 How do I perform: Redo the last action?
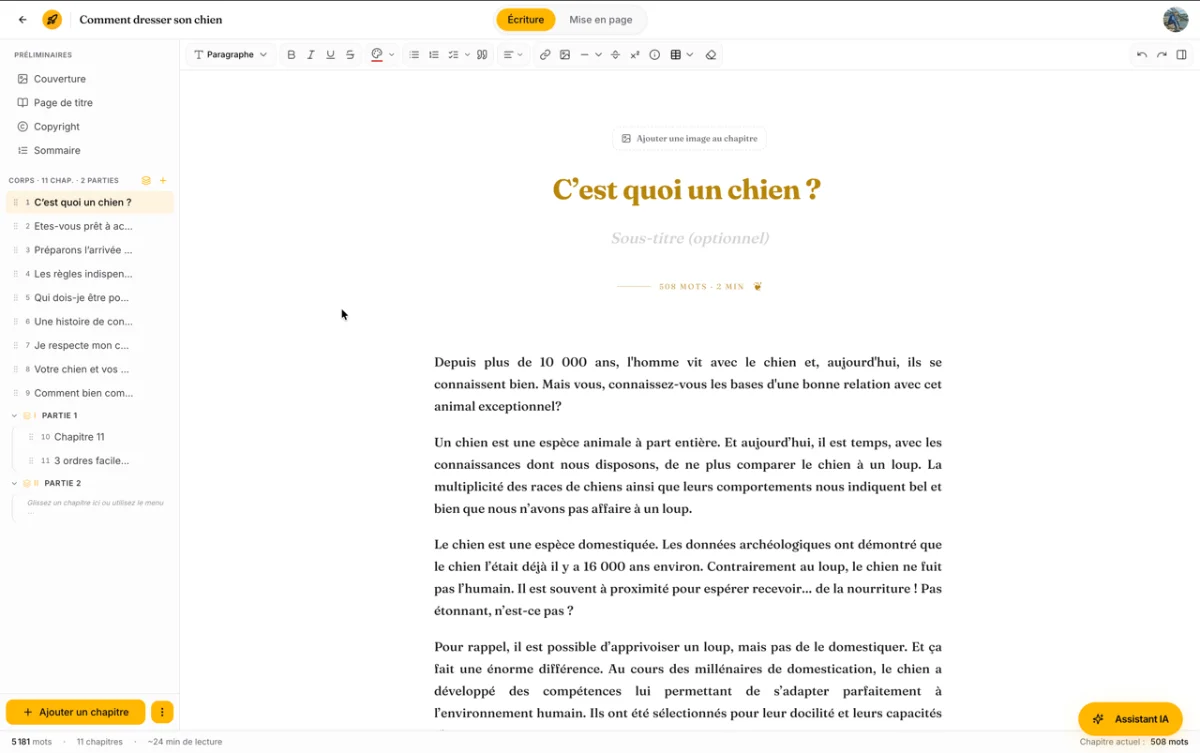[x=1162, y=55]
